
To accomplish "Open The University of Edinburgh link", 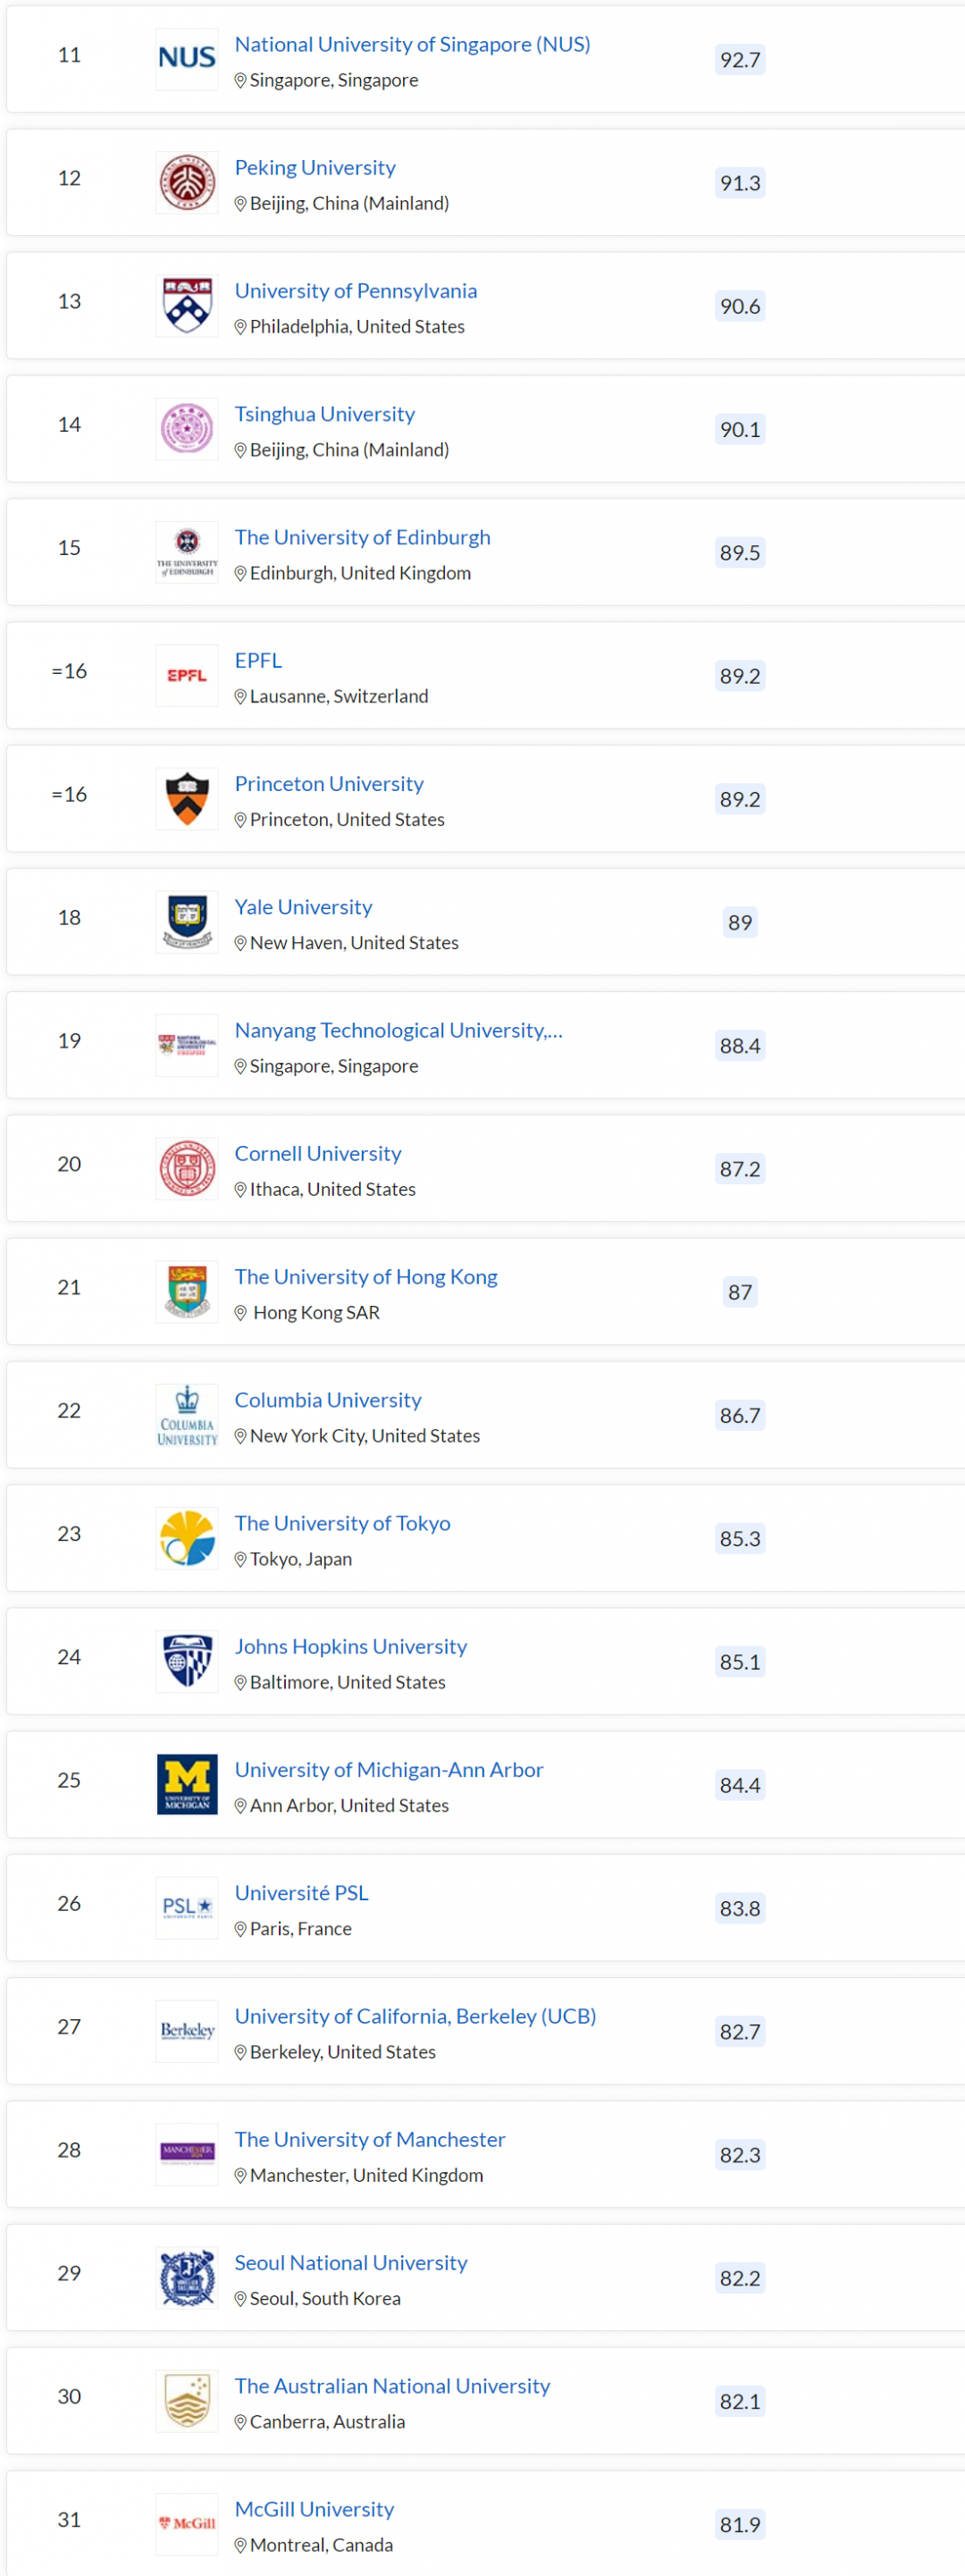I will pos(362,537).
